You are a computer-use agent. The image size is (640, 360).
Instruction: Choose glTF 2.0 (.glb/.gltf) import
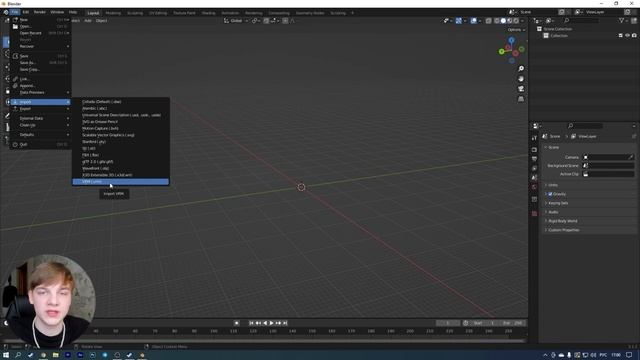120,162
